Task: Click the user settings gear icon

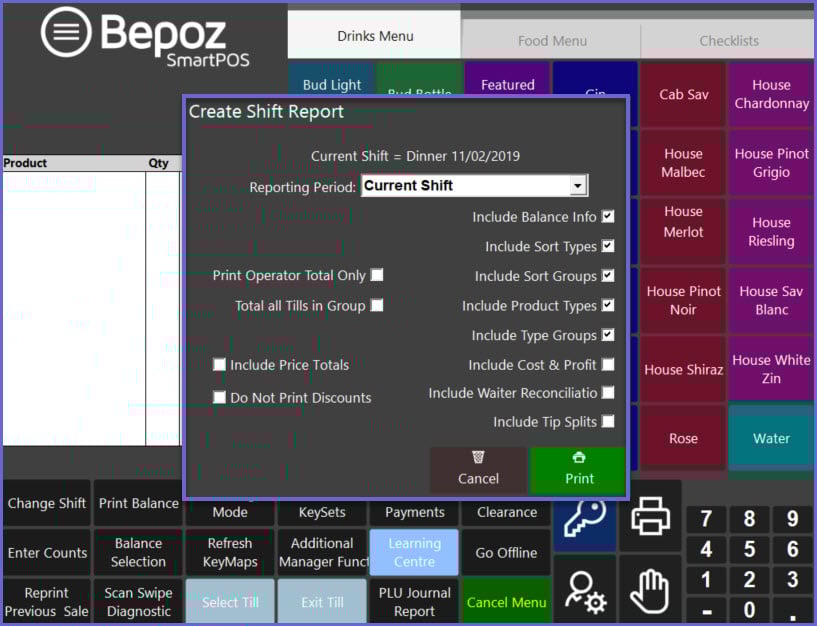Action: [585, 591]
